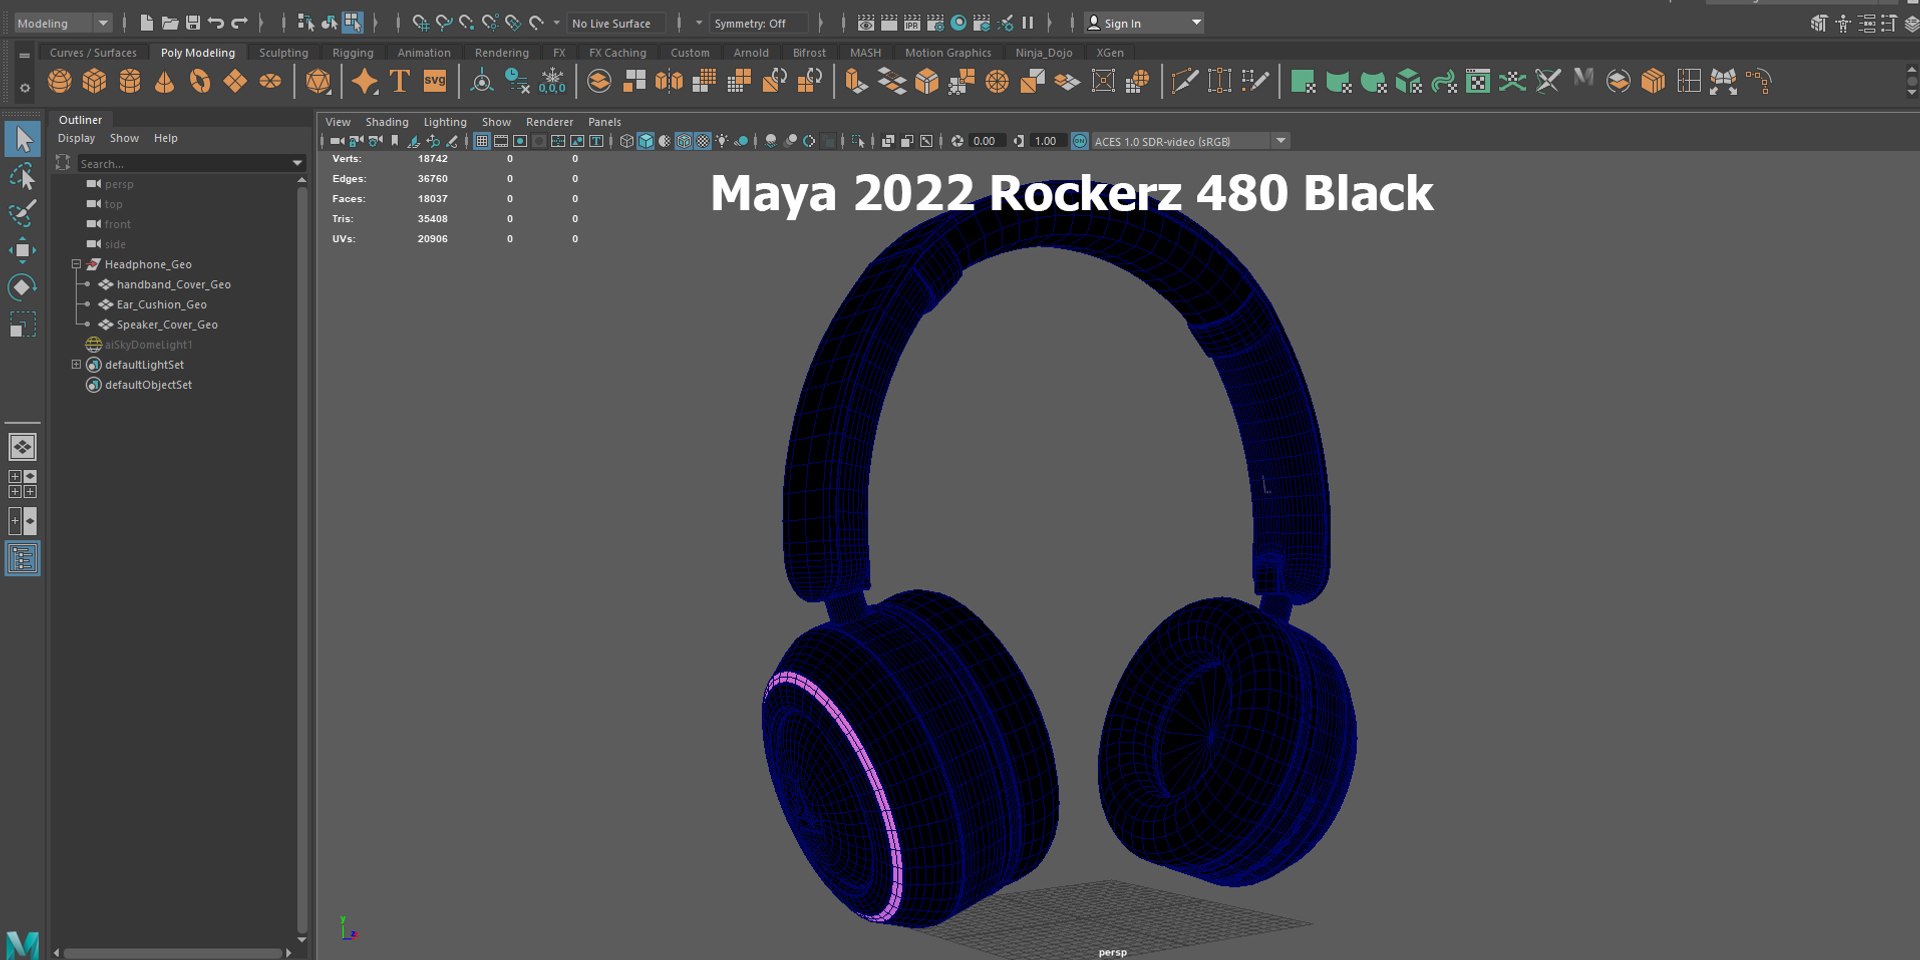Create a polygon cube from the shelf
This screenshot has width=1920, height=960.
coord(95,81)
